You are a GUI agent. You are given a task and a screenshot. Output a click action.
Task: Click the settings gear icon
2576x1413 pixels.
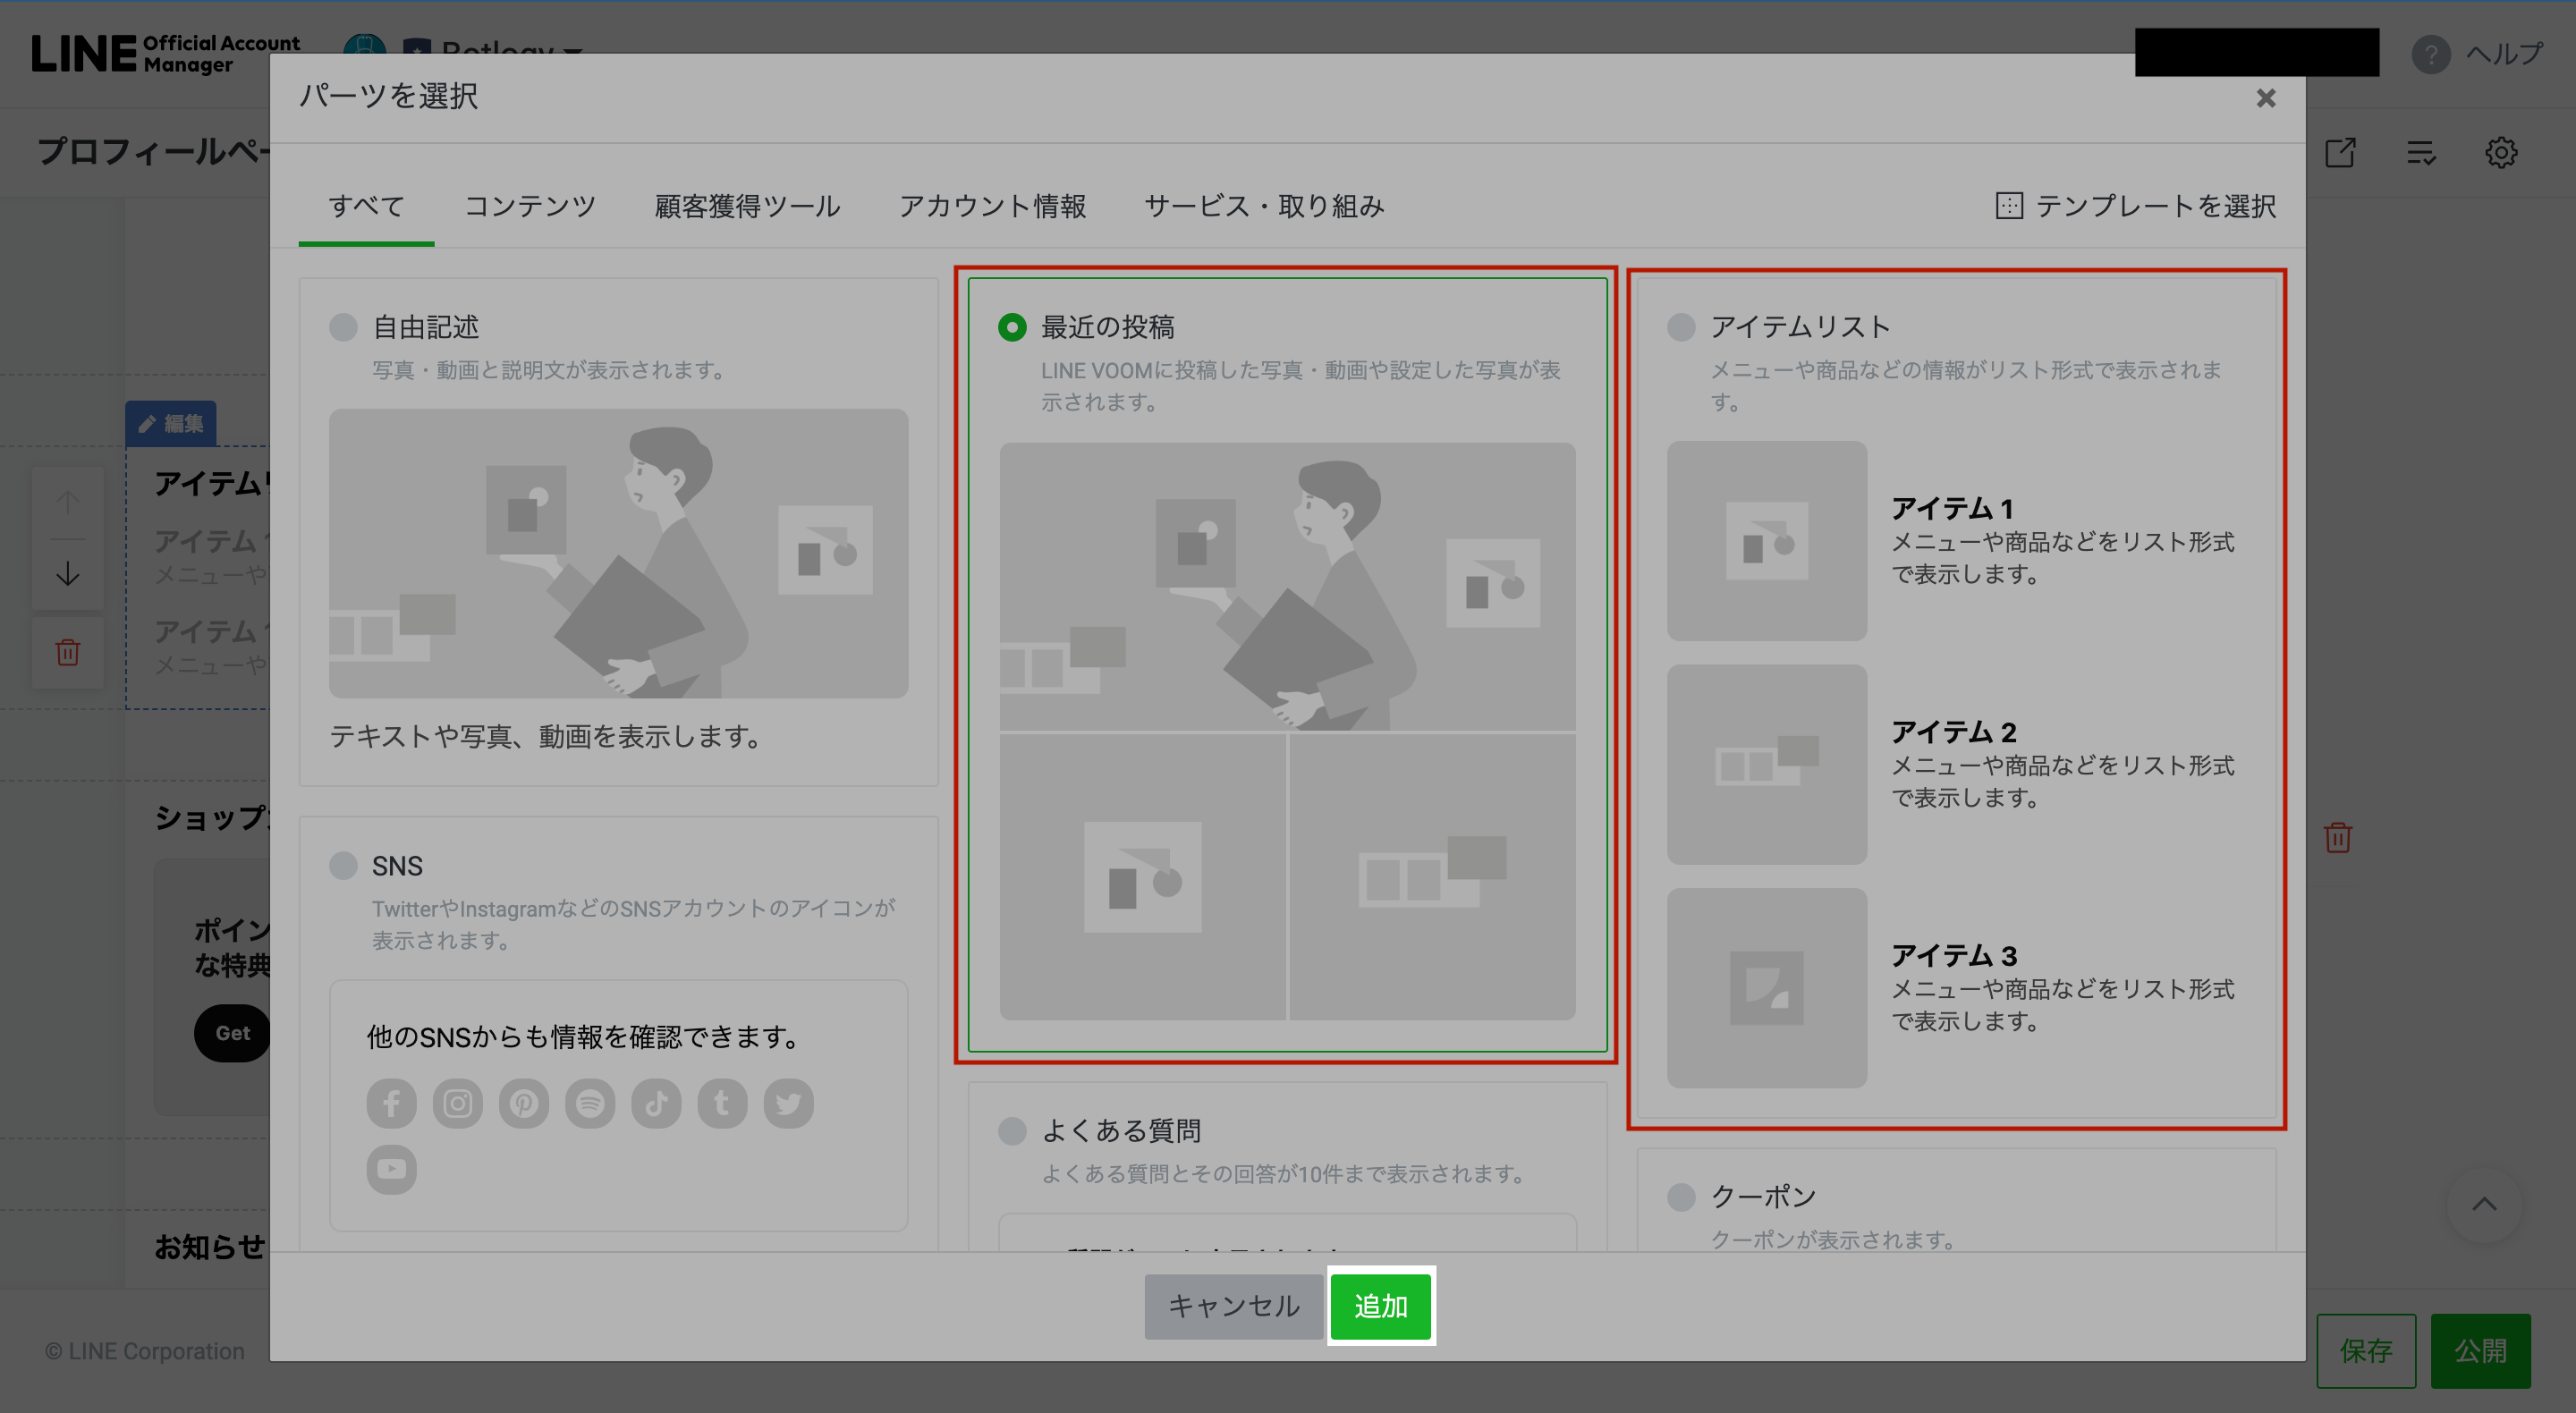click(x=2500, y=153)
